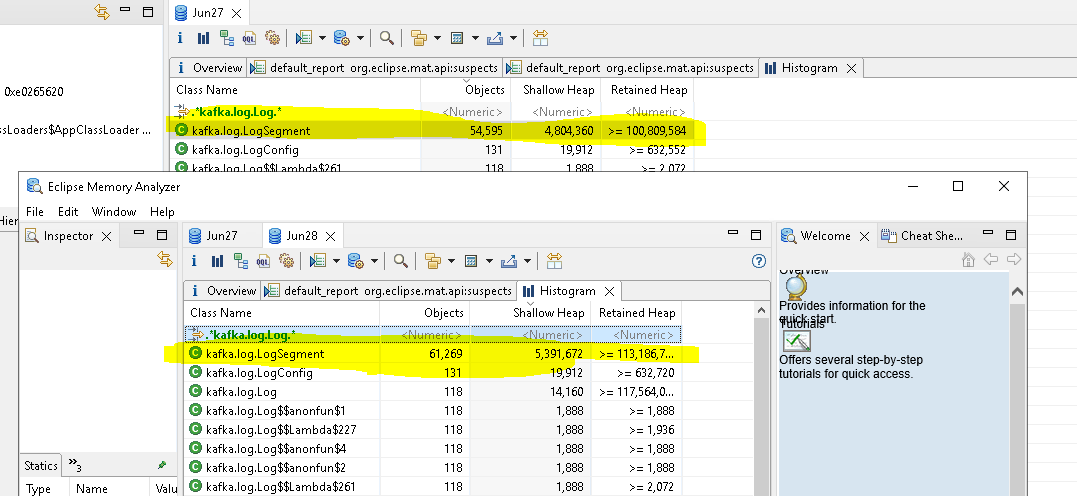Run expert system test icon in Jun28 toolbar
This screenshot has width=1077, height=496.
[x=317, y=261]
